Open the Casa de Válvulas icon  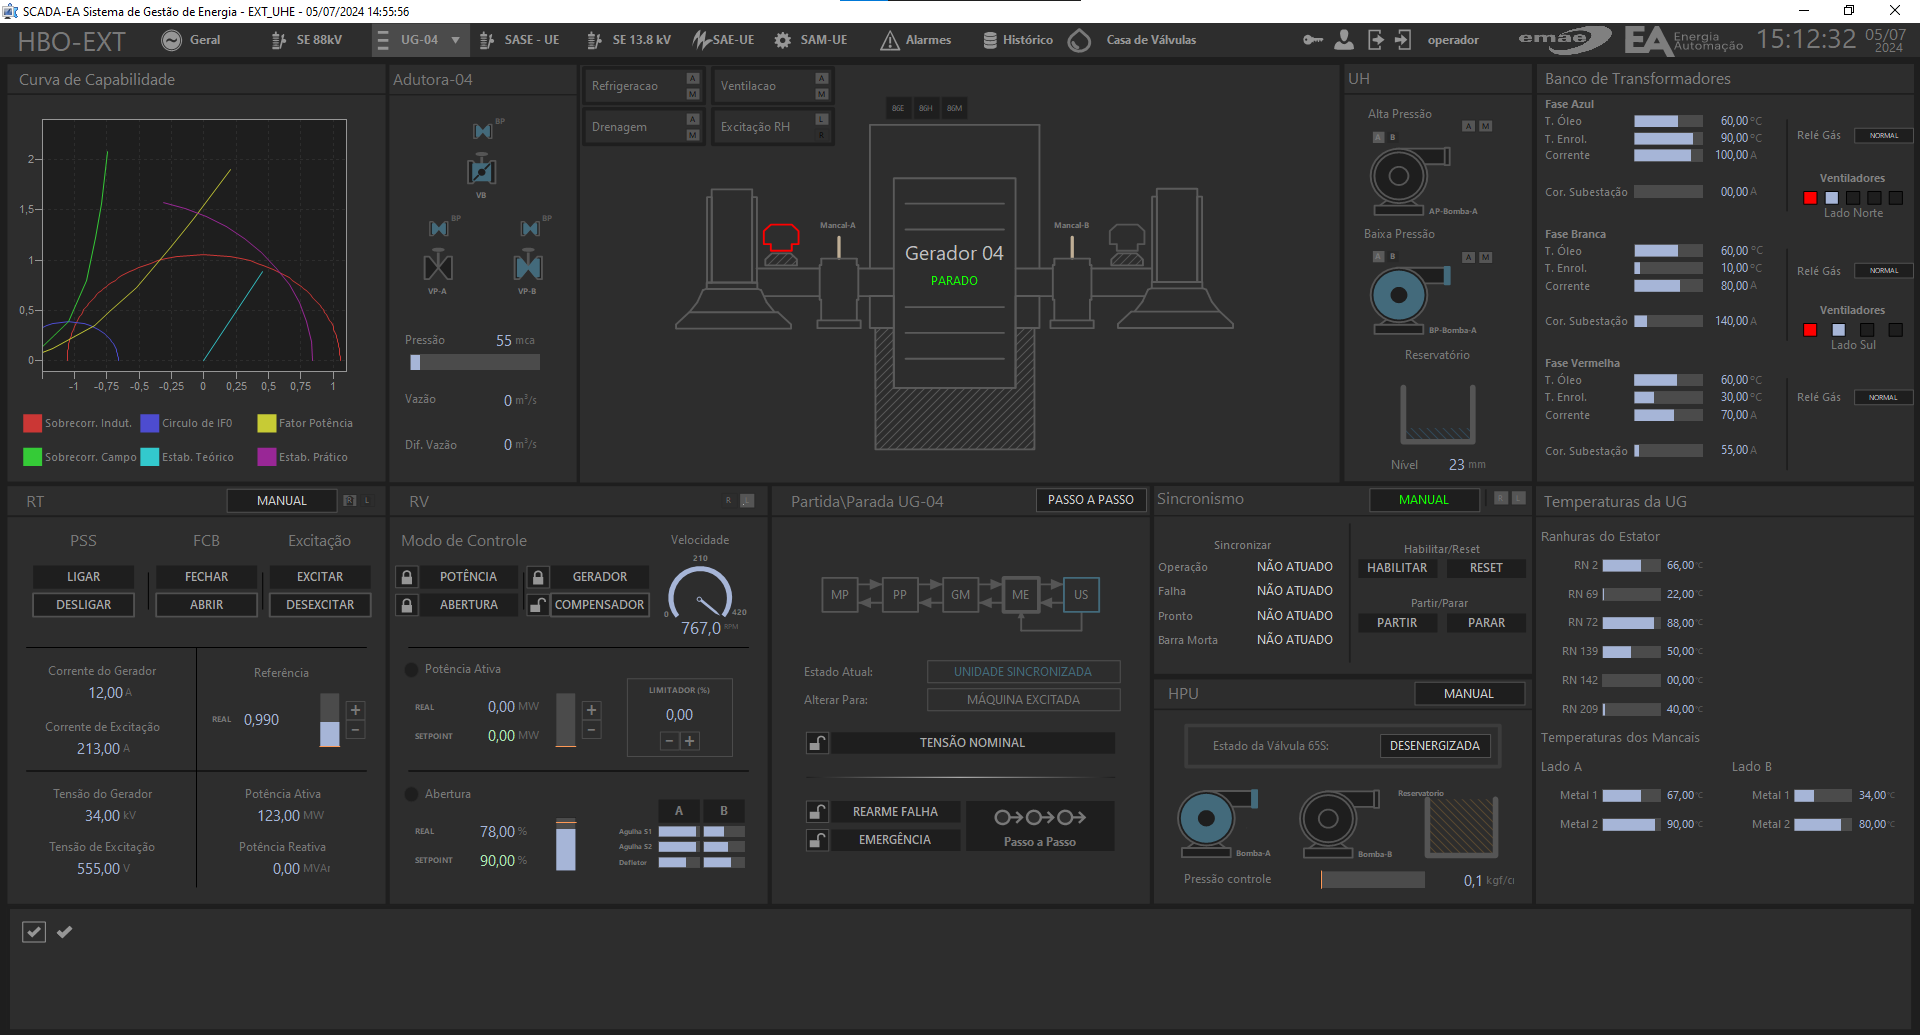coord(1080,40)
